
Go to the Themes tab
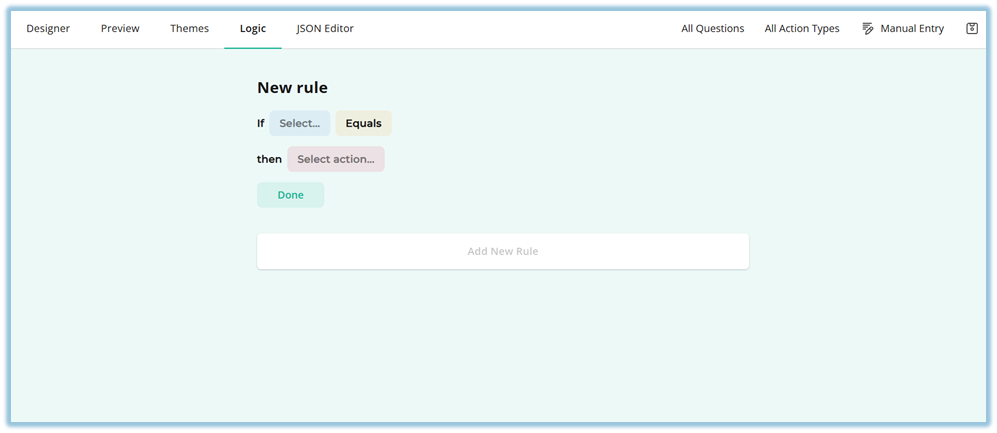189,29
